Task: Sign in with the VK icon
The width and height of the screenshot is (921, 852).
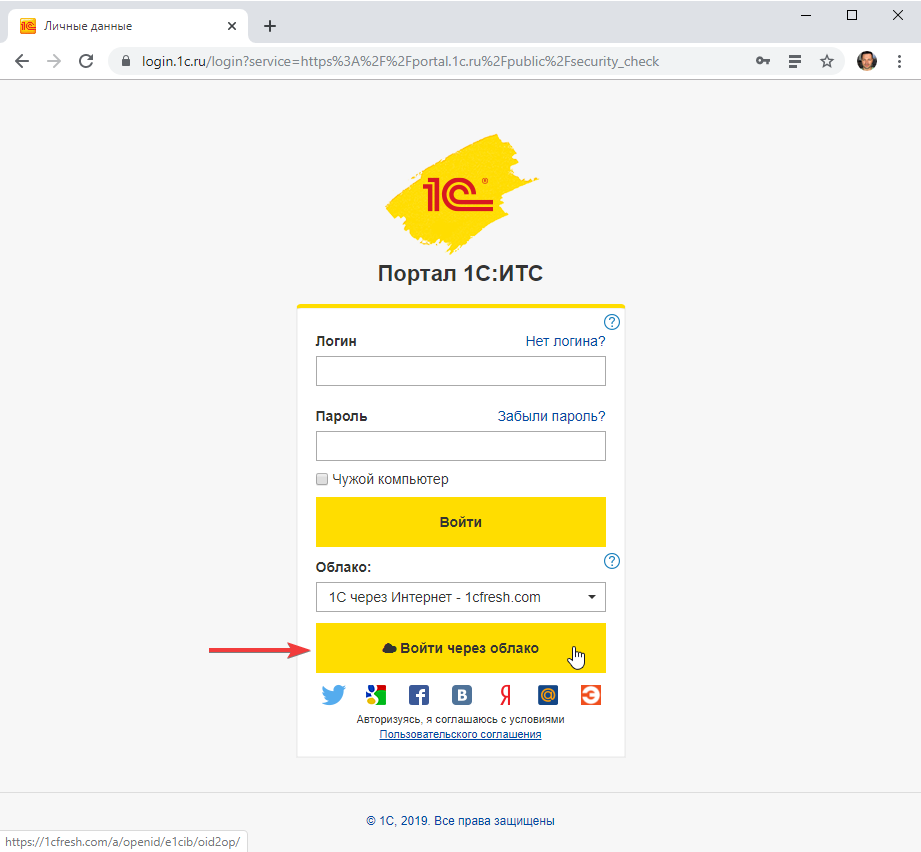Action: click(462, 695)
